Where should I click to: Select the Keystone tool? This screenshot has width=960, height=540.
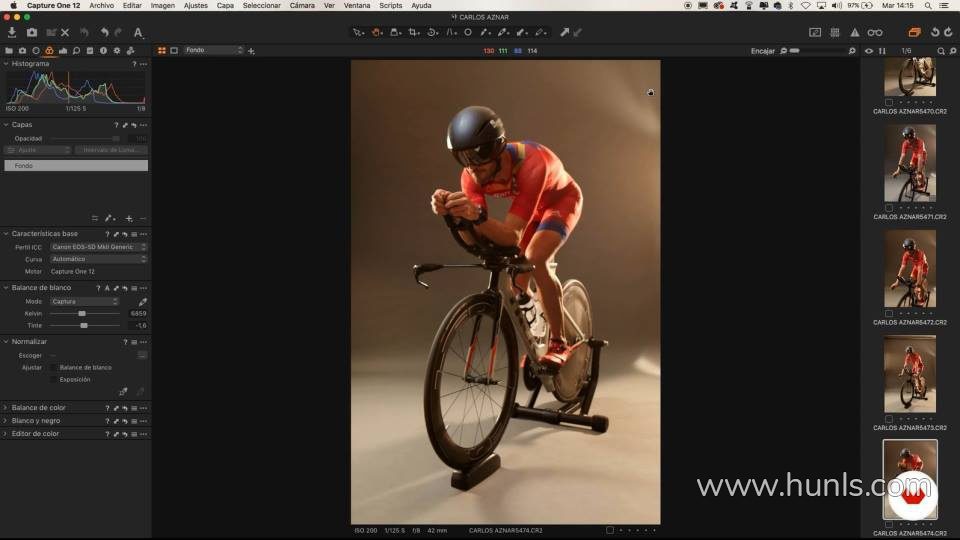coord(451,32)
